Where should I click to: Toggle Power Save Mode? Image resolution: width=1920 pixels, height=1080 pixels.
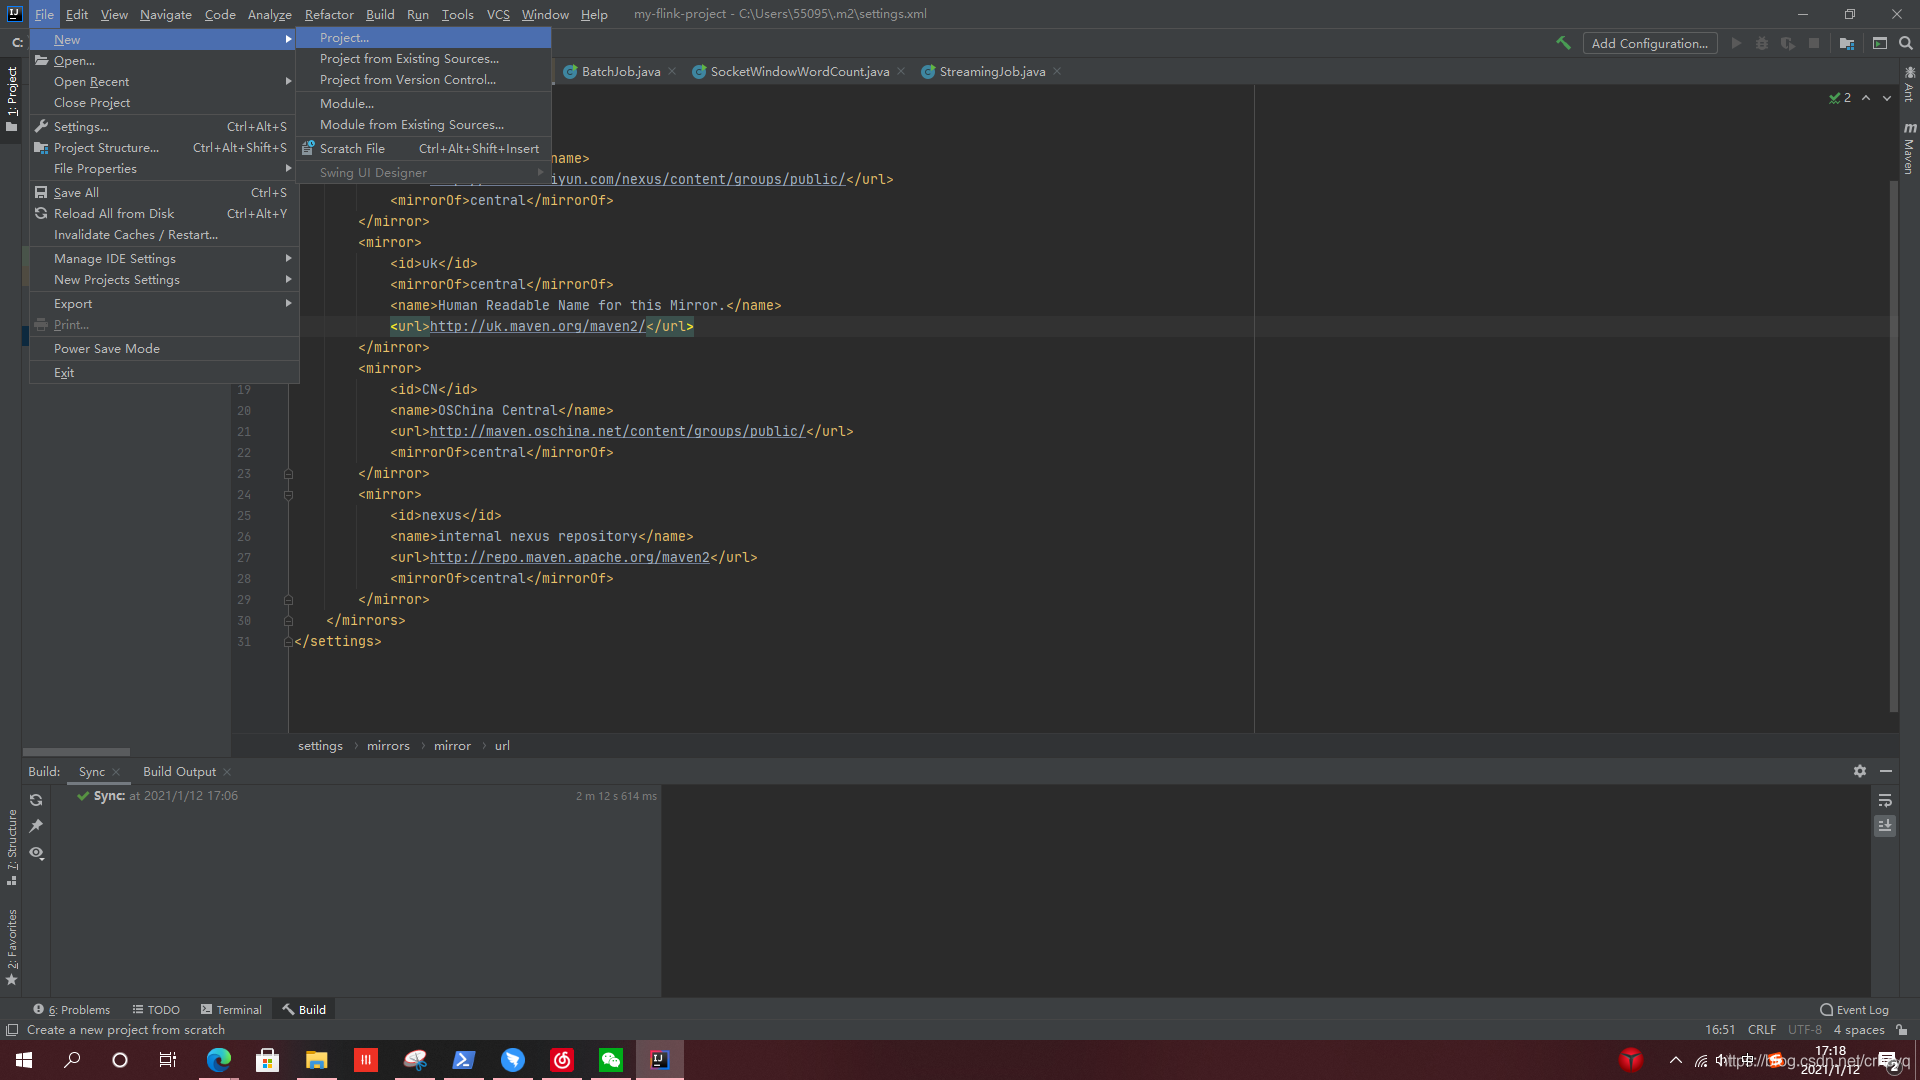[x=164, y=349]
